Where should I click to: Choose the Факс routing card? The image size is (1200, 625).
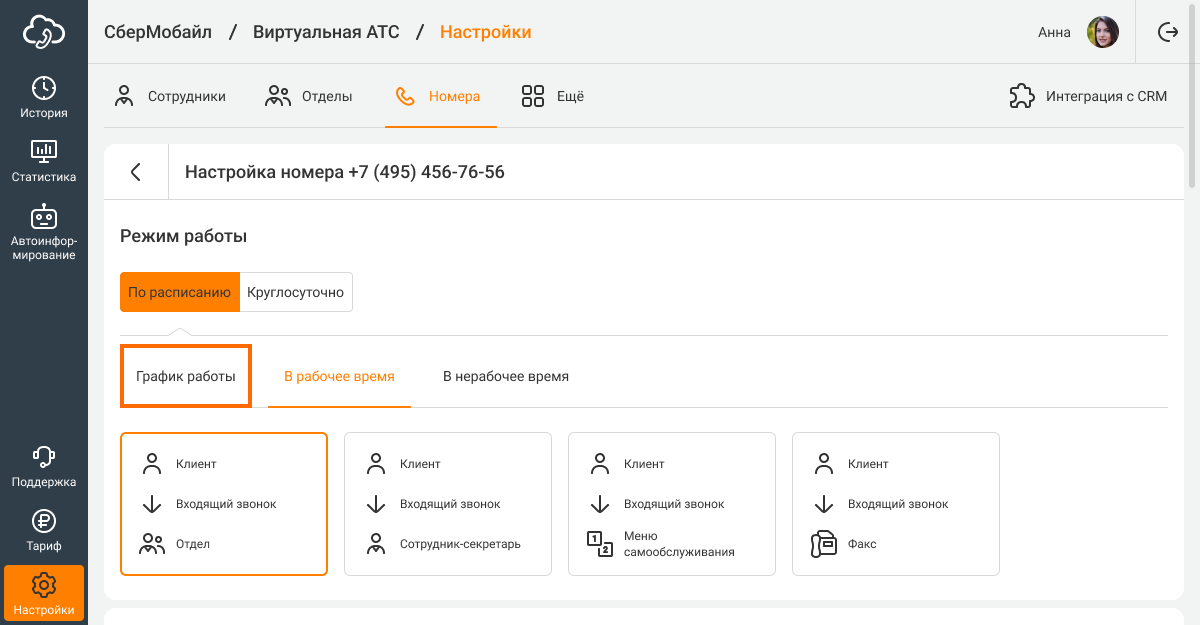(896, 504)
